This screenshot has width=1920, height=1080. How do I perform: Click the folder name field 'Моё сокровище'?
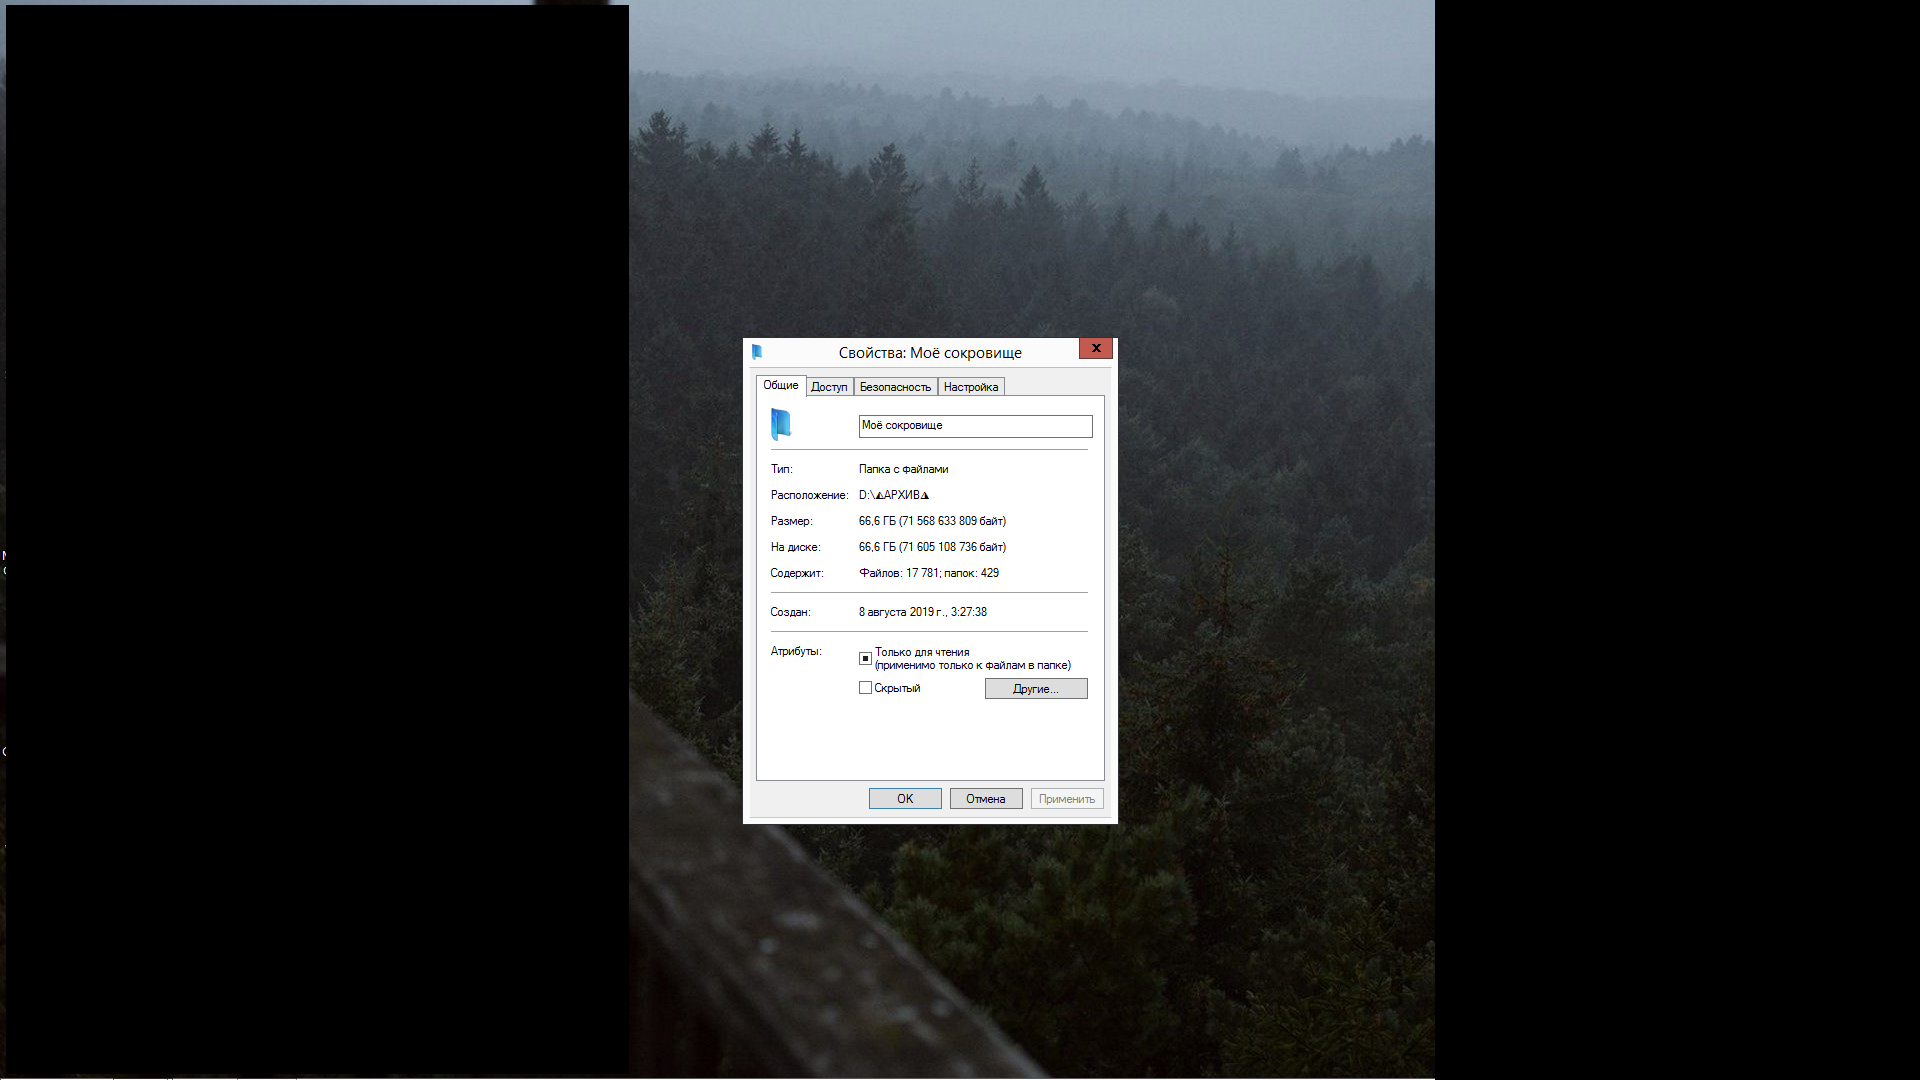click(x=974, y=426)
